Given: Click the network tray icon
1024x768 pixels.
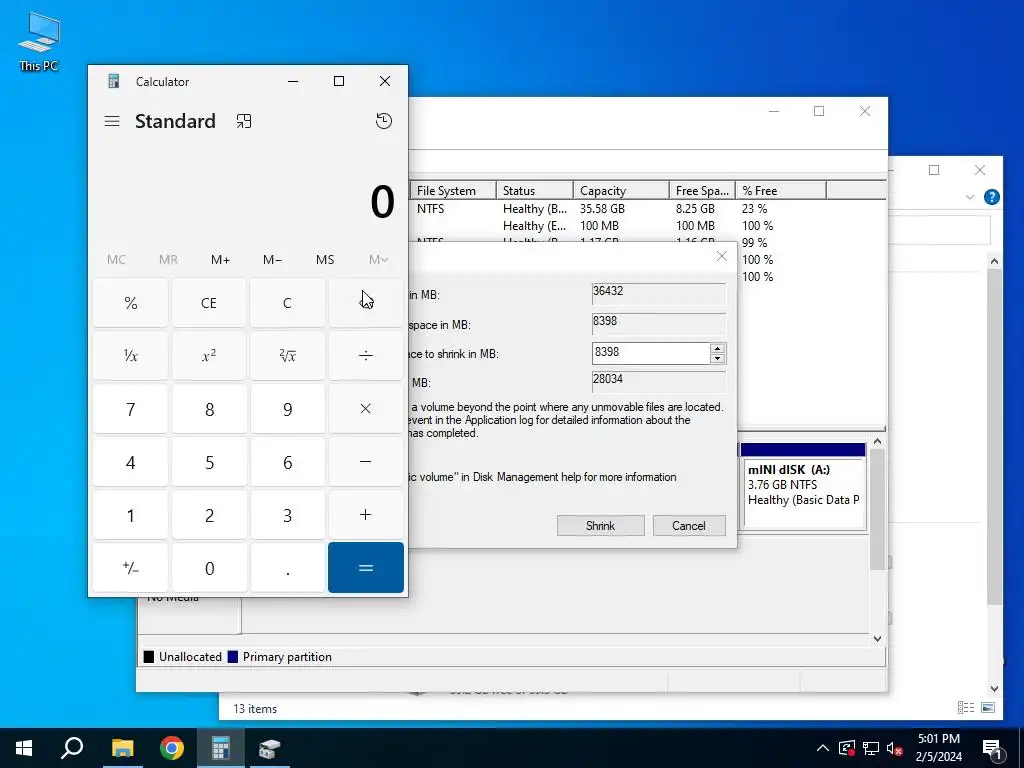Looking at the screenshot, I should pos(871,748).
